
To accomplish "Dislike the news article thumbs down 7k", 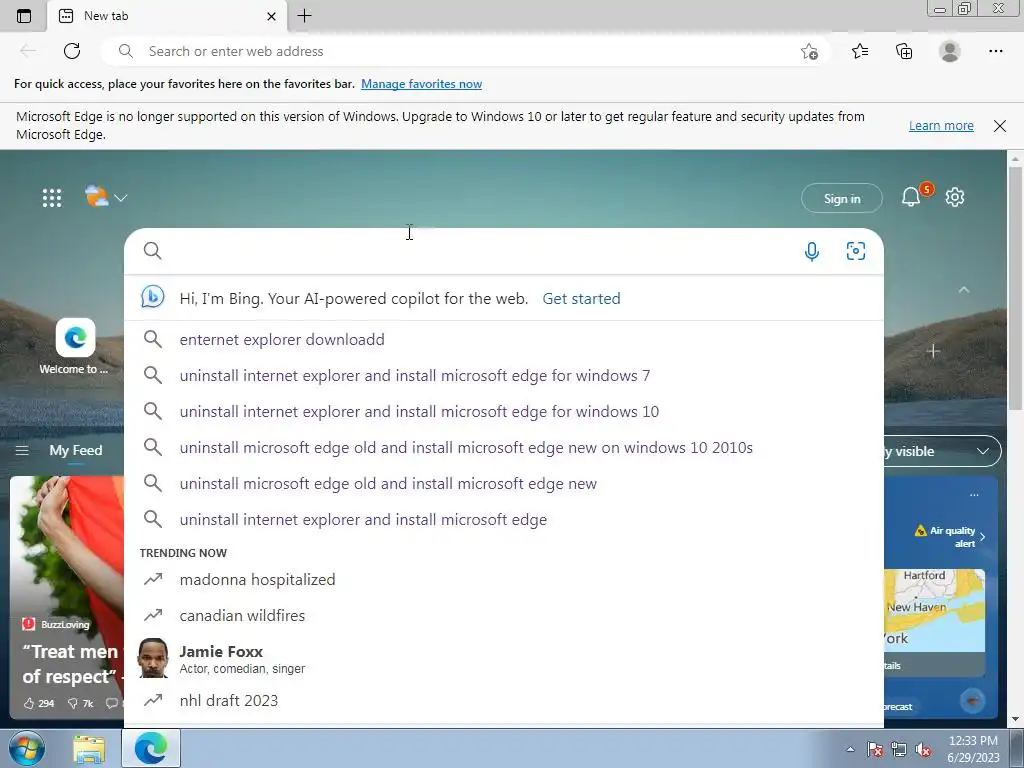I will pyautogui.click(x=80, y=703).
